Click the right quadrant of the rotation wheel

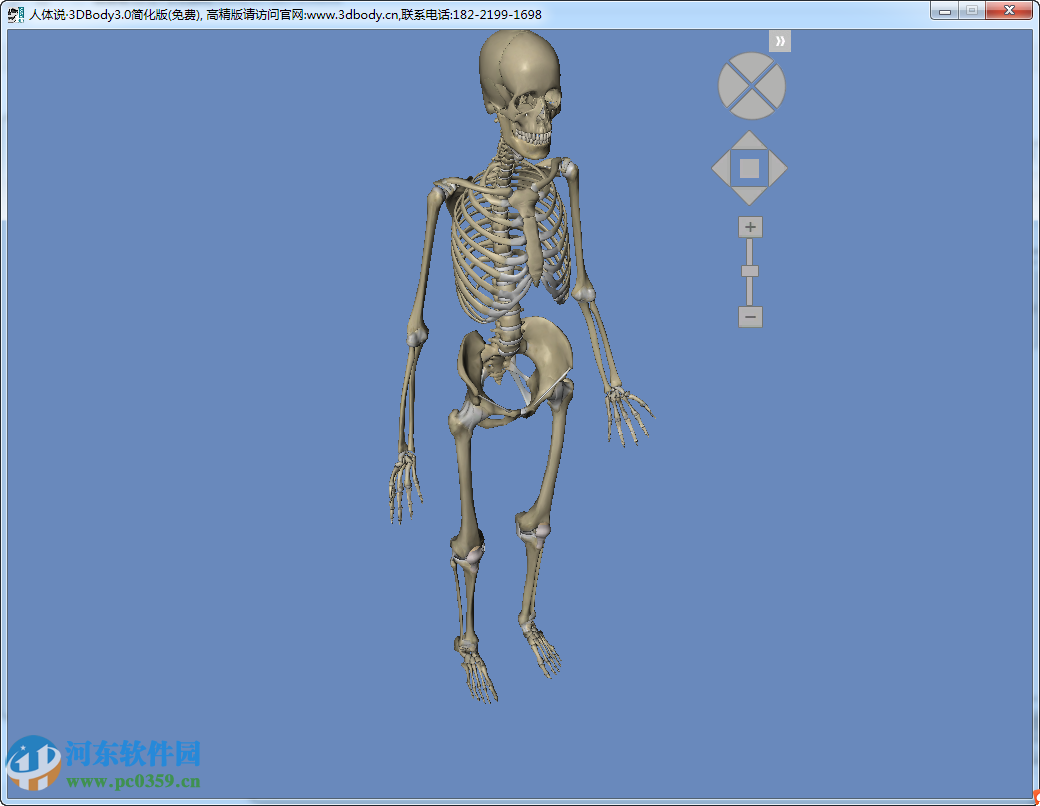(x=774, y=86)
